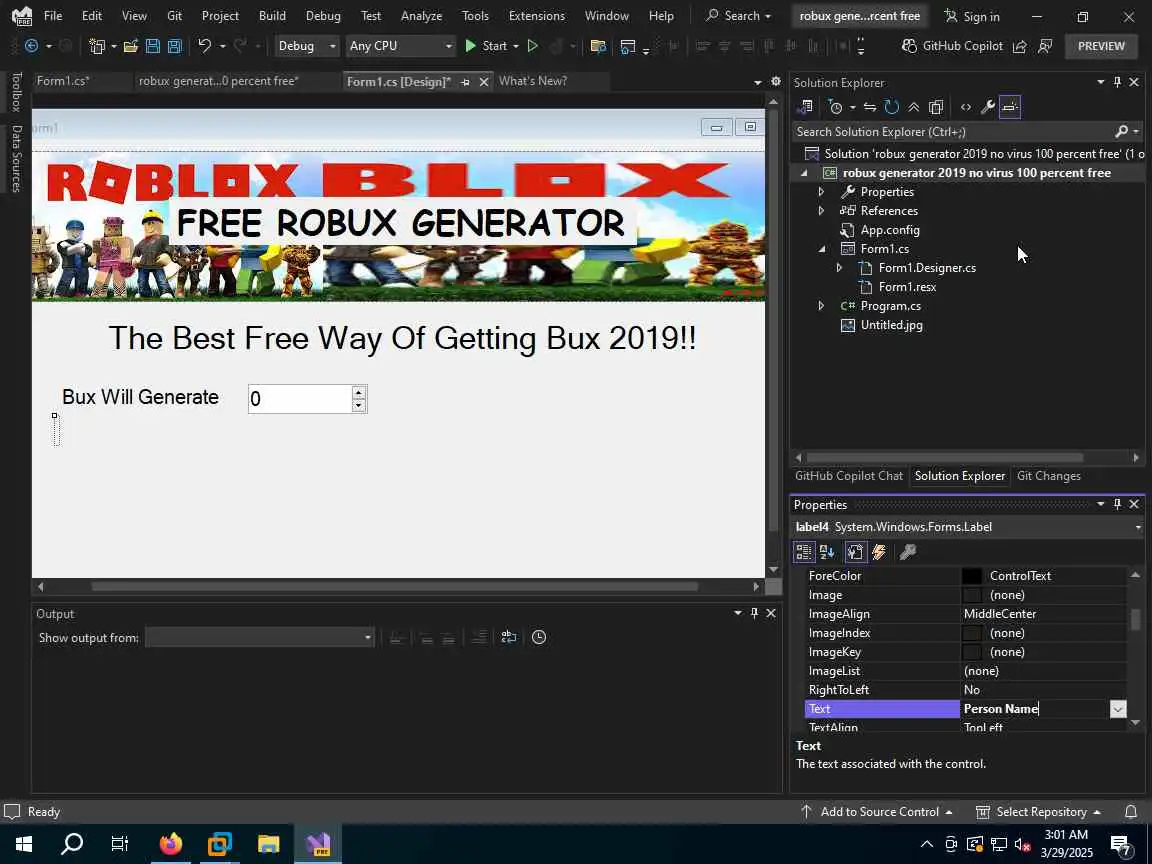Click the wrench Properties icon in Solution Explorer
Image resolution: width=1152 pixels, height=864 pixels.
coord(987,107)
